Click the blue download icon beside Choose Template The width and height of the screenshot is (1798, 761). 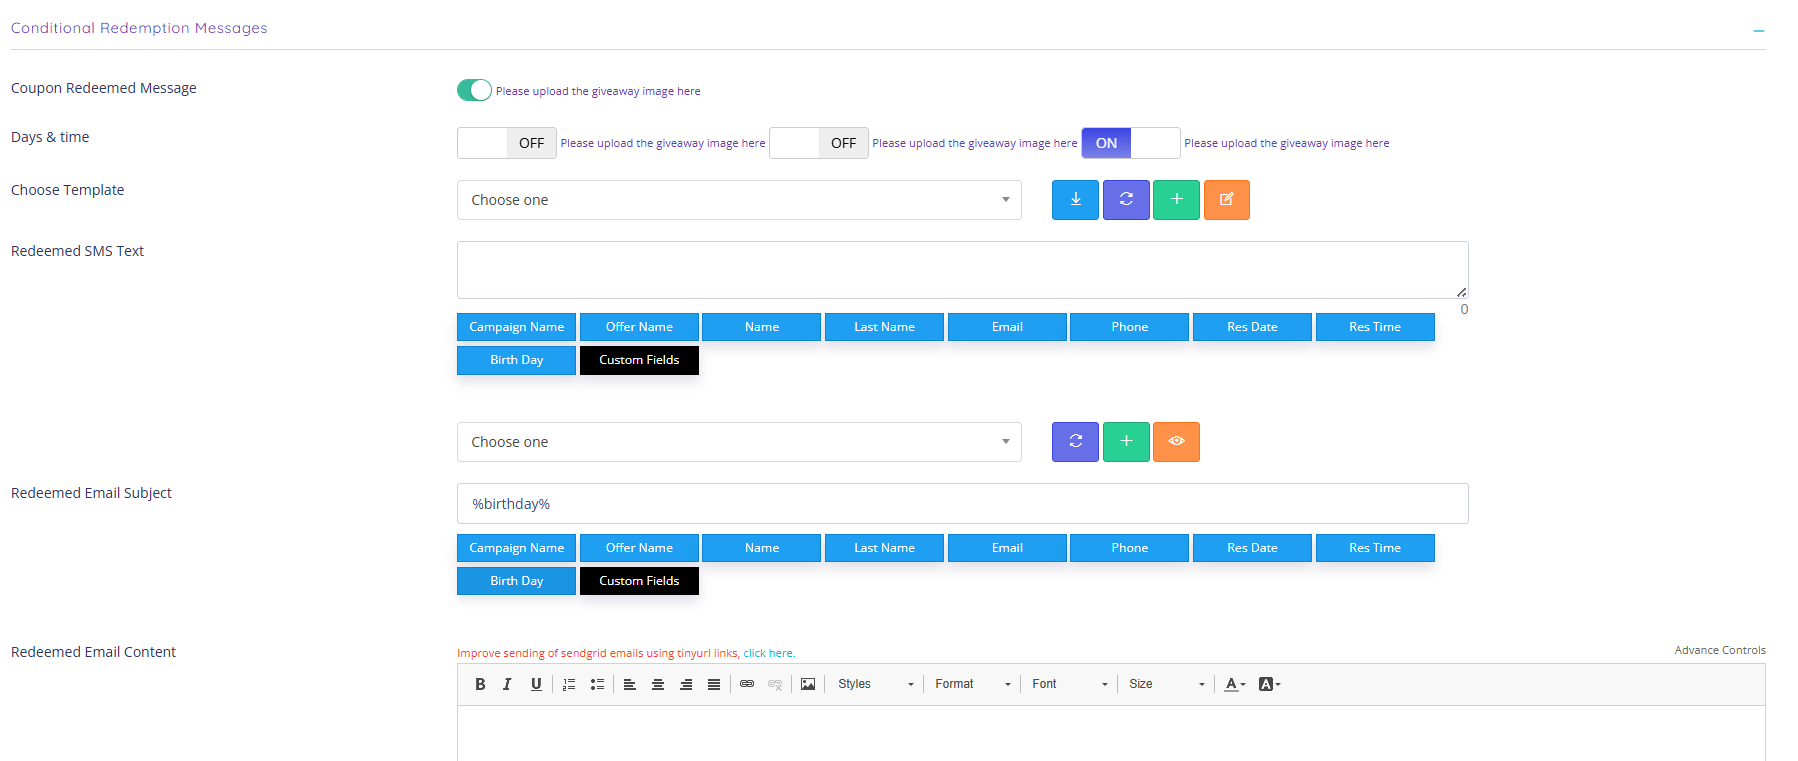tap(1075, 200)
